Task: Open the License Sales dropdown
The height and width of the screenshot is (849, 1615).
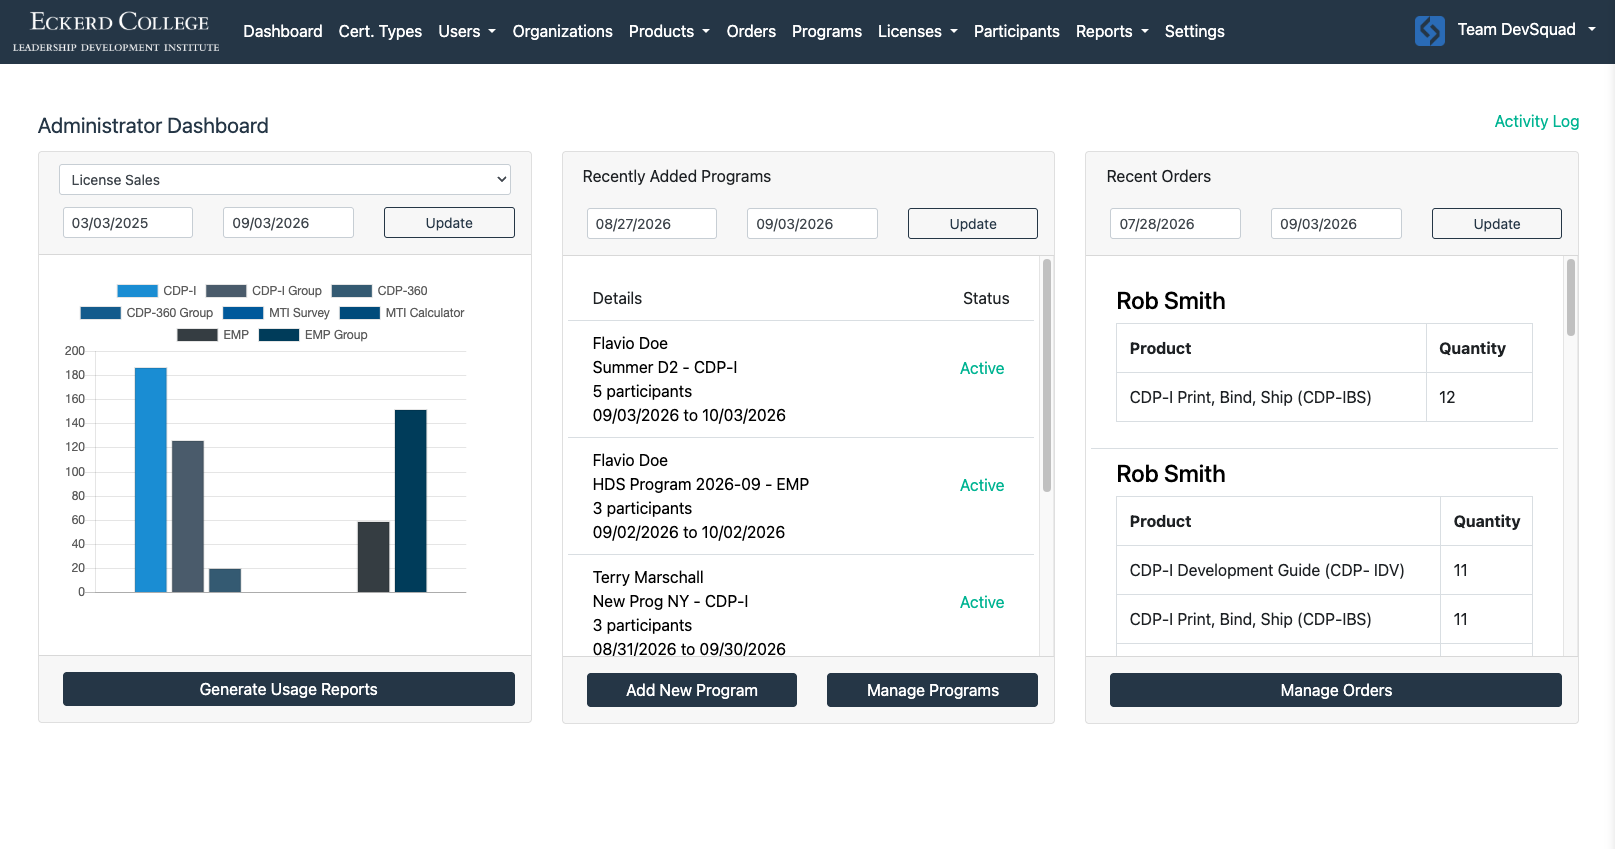Action: pos(285,180)
